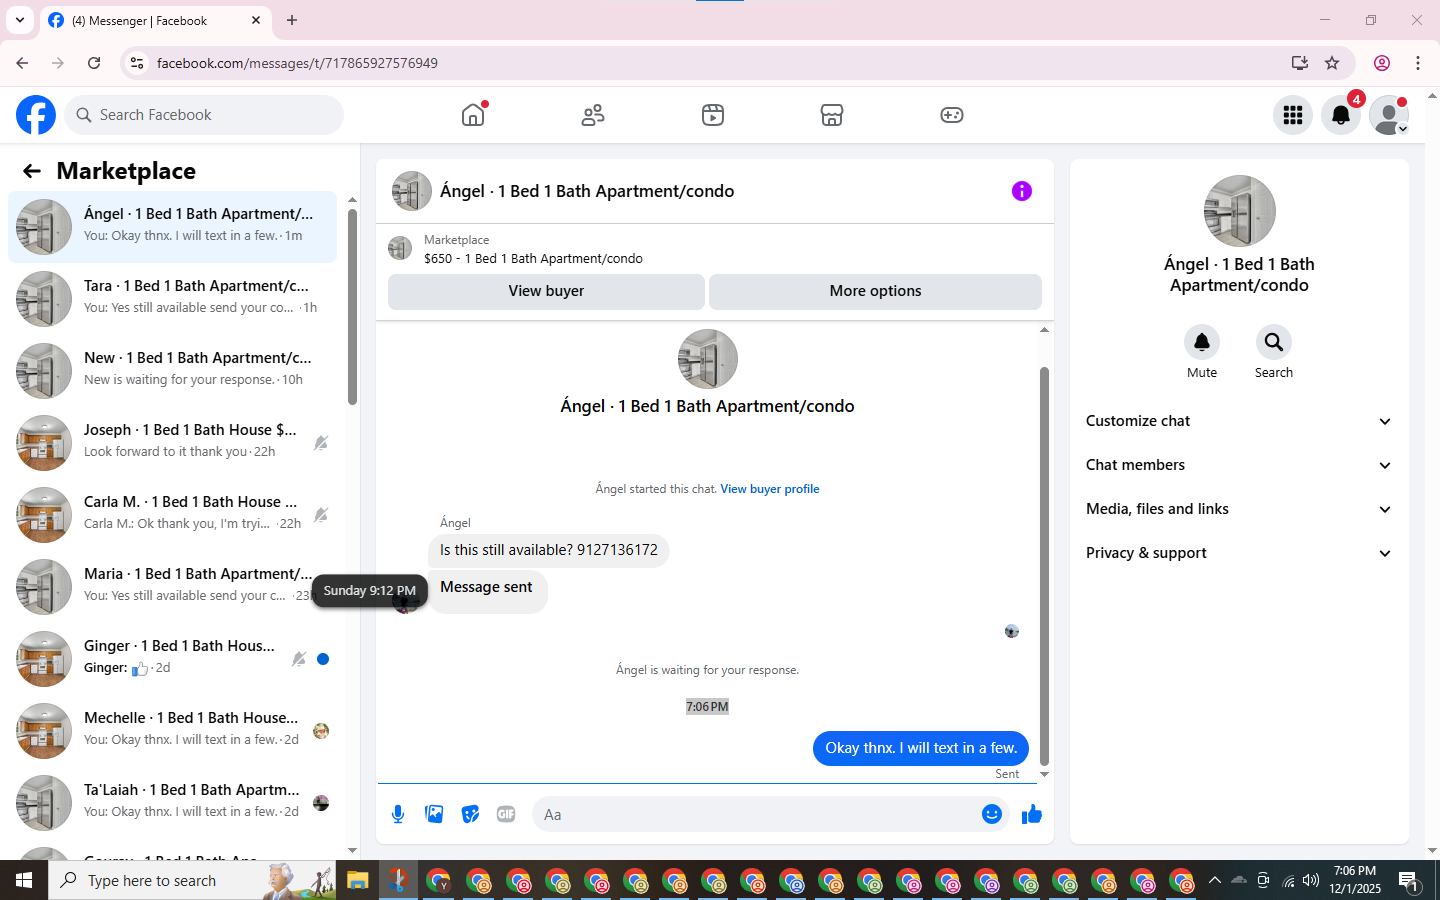Screen dimensions: 1440x900
Task: Open the Windows Start menu
Action: (24, 880)
